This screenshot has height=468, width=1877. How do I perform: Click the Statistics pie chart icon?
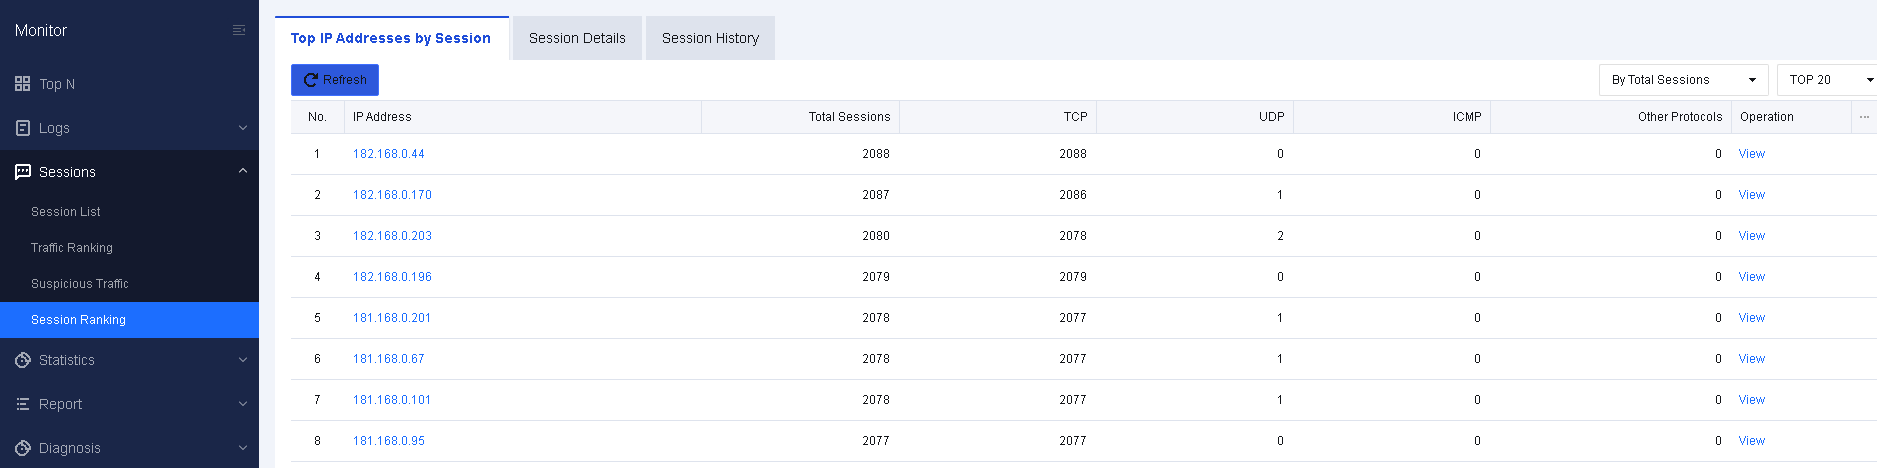22,360
